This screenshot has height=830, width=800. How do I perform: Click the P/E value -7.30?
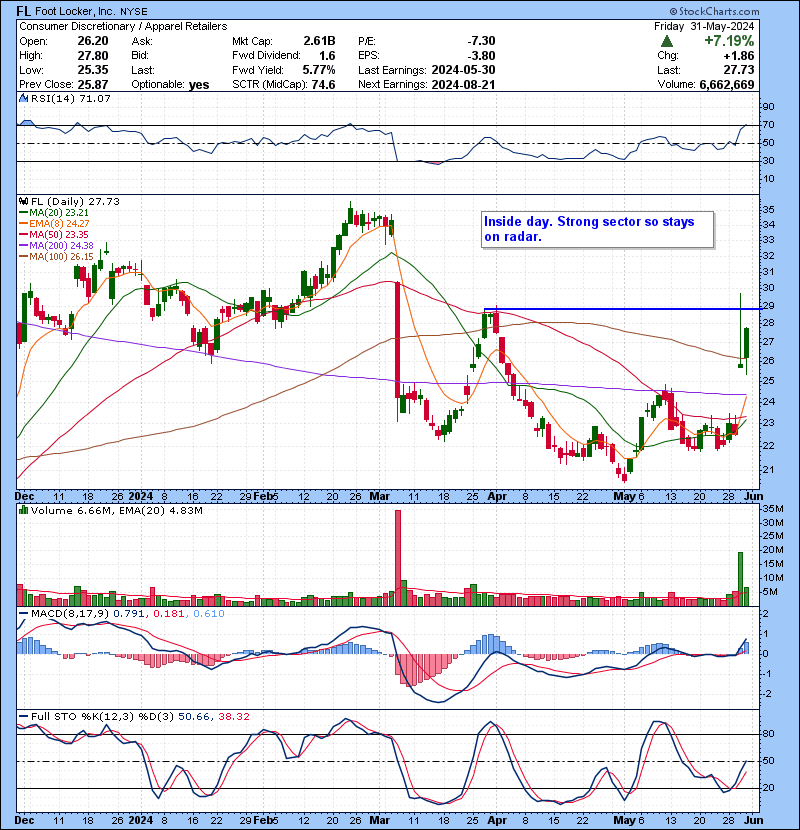point(481,41)
